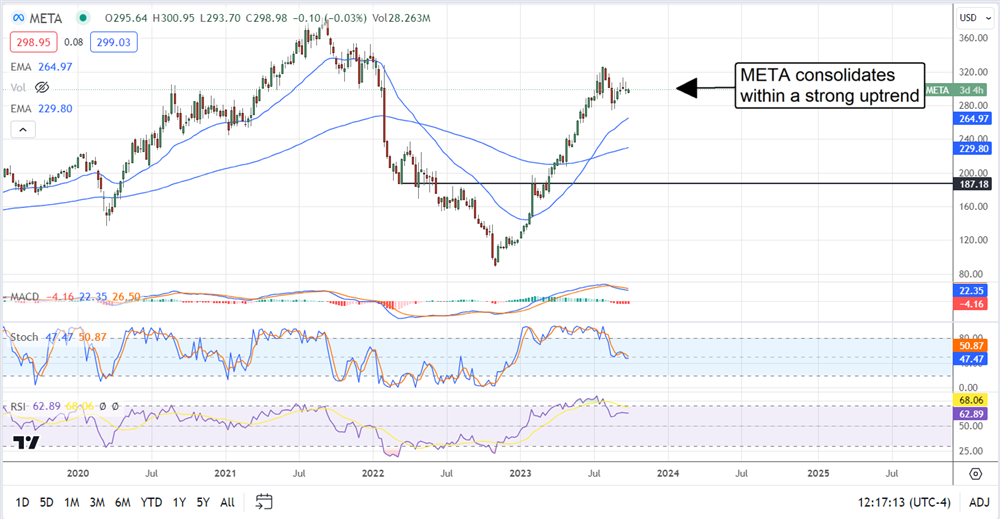The width and height of the screenshot is (1000, 519).
Task: Show the hidden Vol indicator via eye icon
Action: pyautogui.click(x=42, y=87)
